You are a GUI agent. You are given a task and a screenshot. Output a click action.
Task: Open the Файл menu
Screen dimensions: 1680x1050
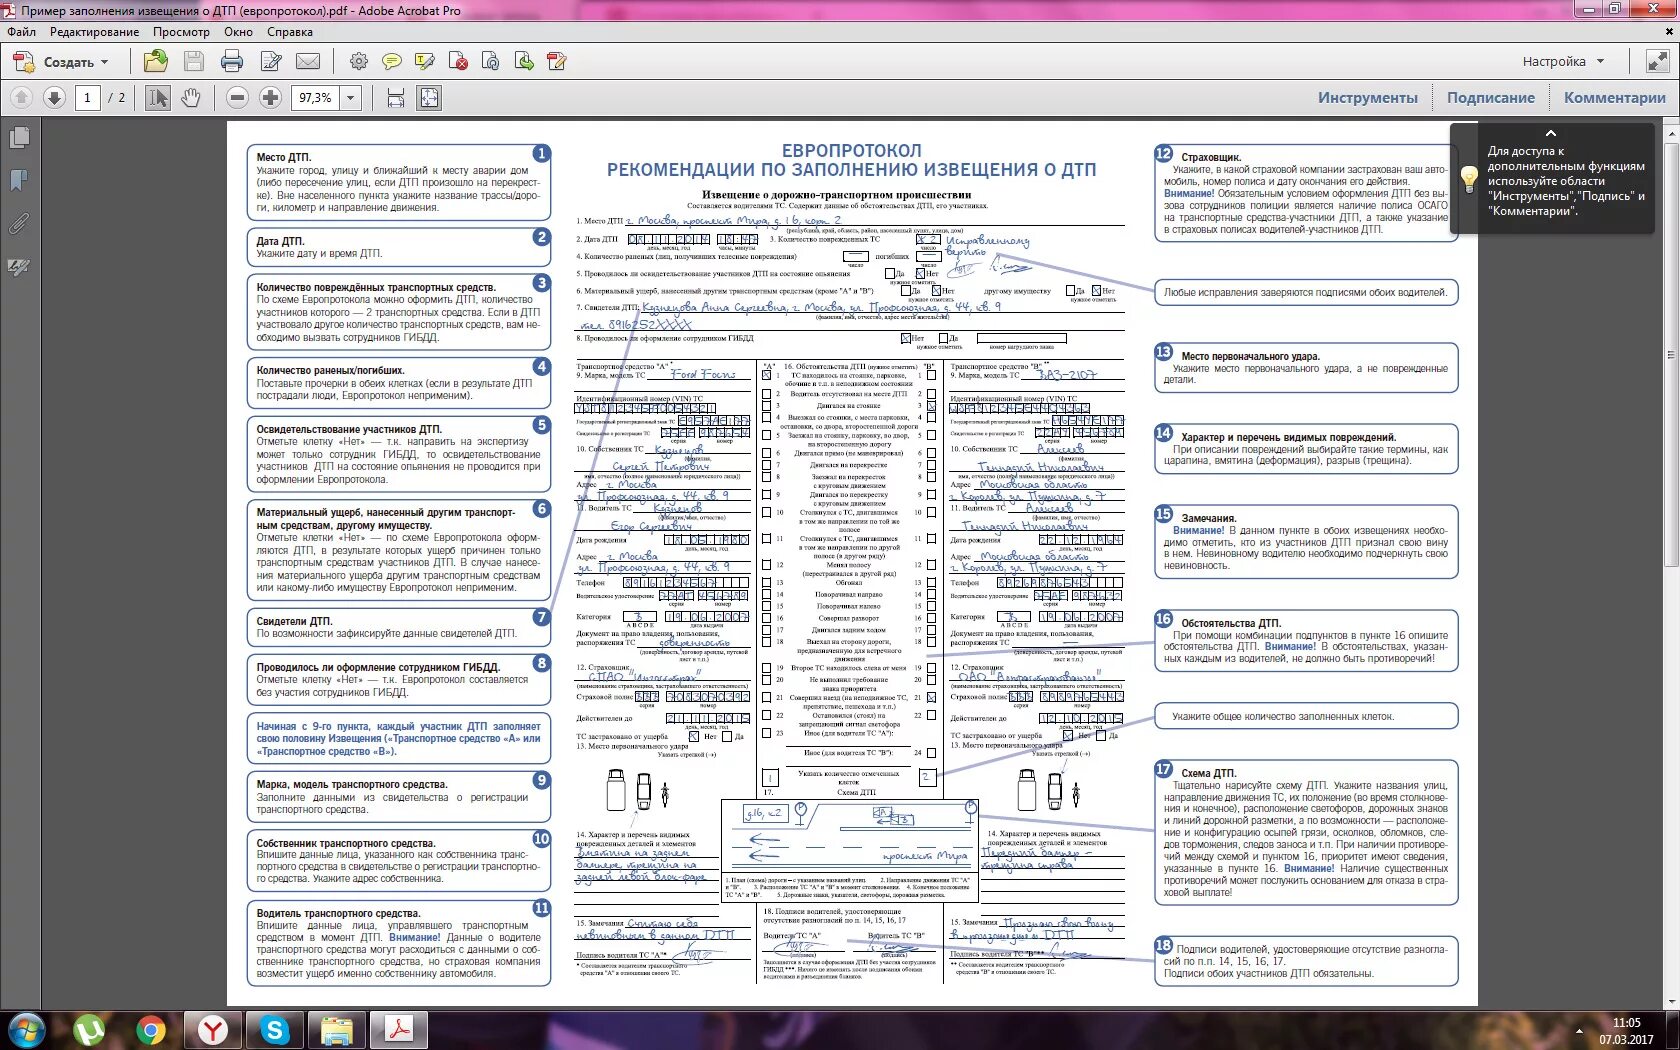(22, 32)
